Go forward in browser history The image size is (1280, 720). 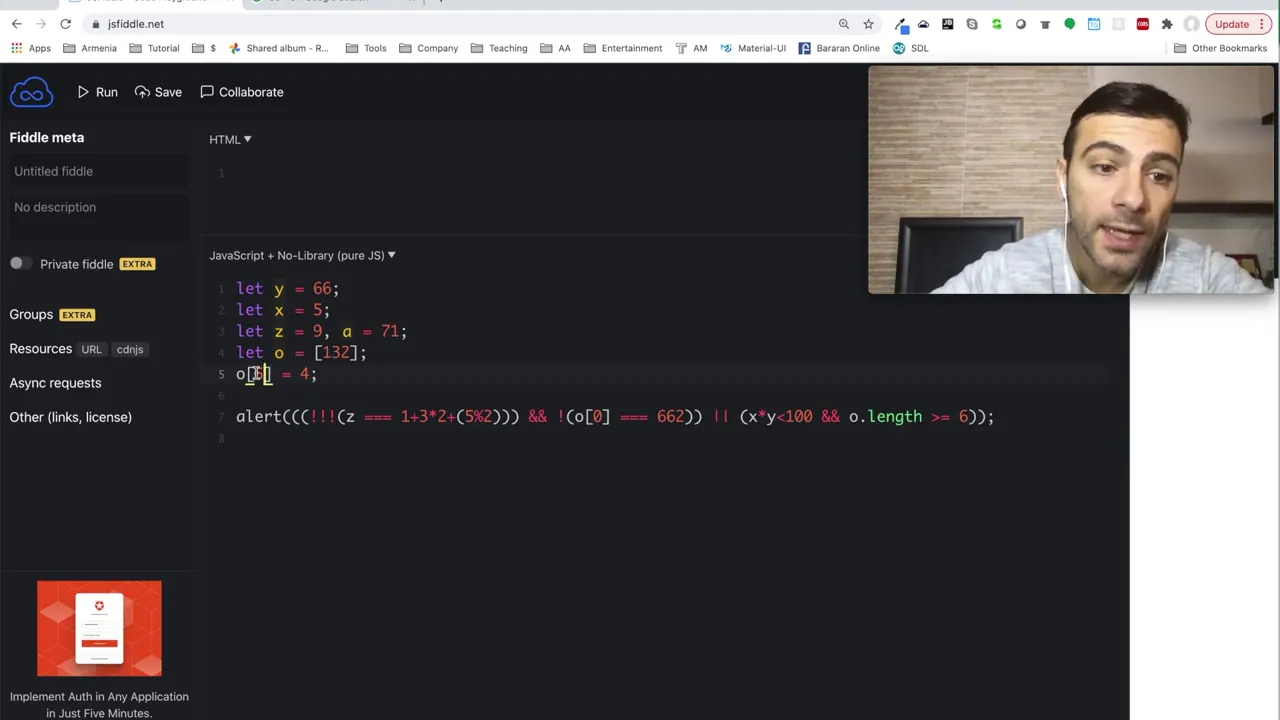pos(41,24)
